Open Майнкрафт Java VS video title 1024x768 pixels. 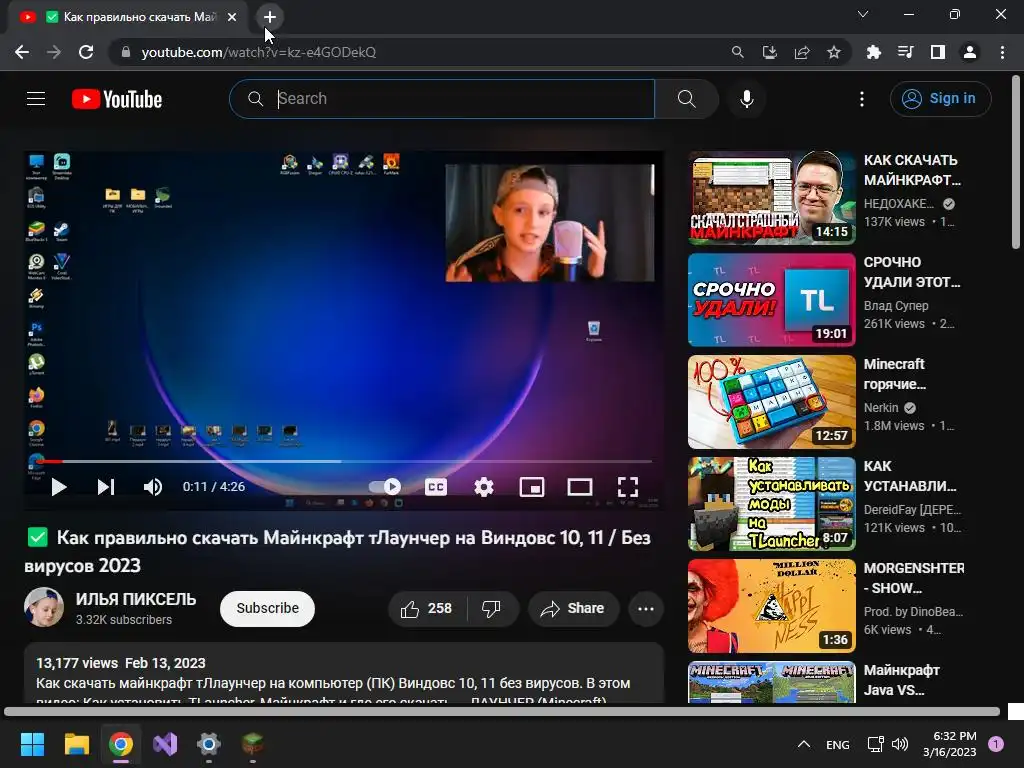coord(901,680)
